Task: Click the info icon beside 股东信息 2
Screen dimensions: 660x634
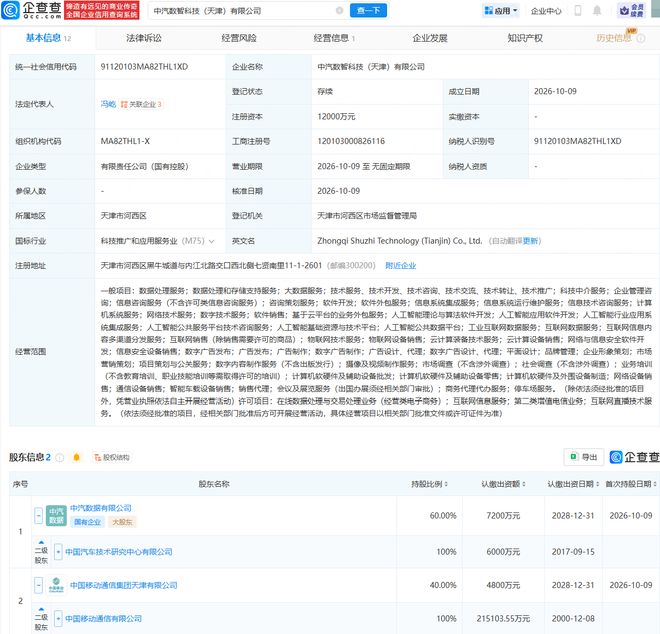Action: [60, 457]
